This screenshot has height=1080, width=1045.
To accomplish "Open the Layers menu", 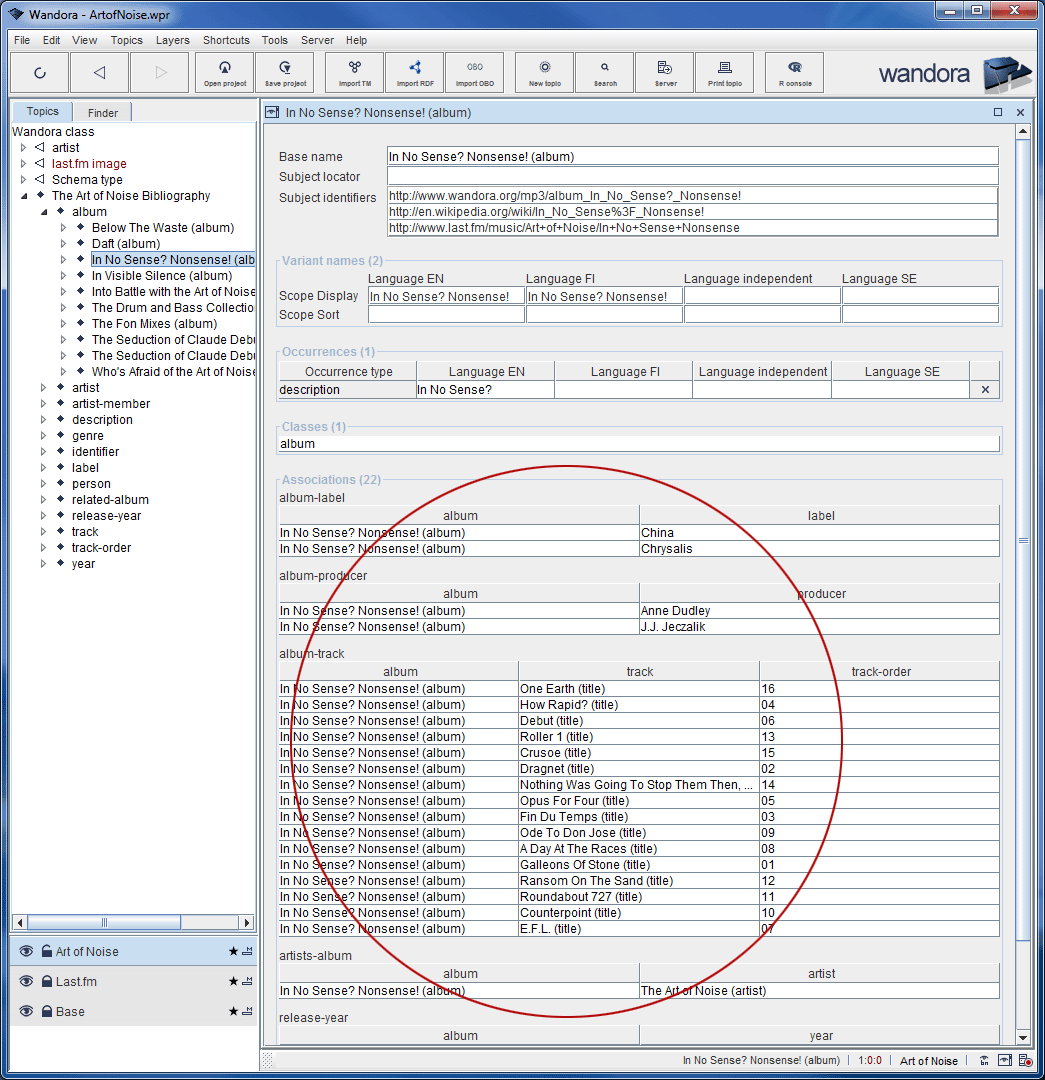I will click(172, 40).
